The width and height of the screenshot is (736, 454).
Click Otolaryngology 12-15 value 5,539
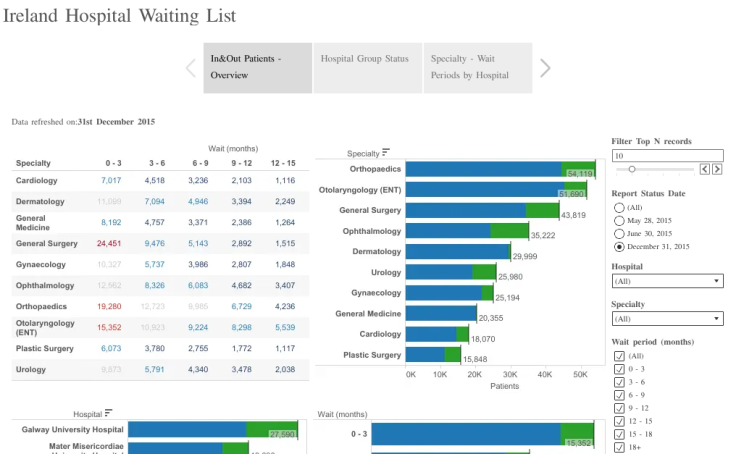coord(285,327)
